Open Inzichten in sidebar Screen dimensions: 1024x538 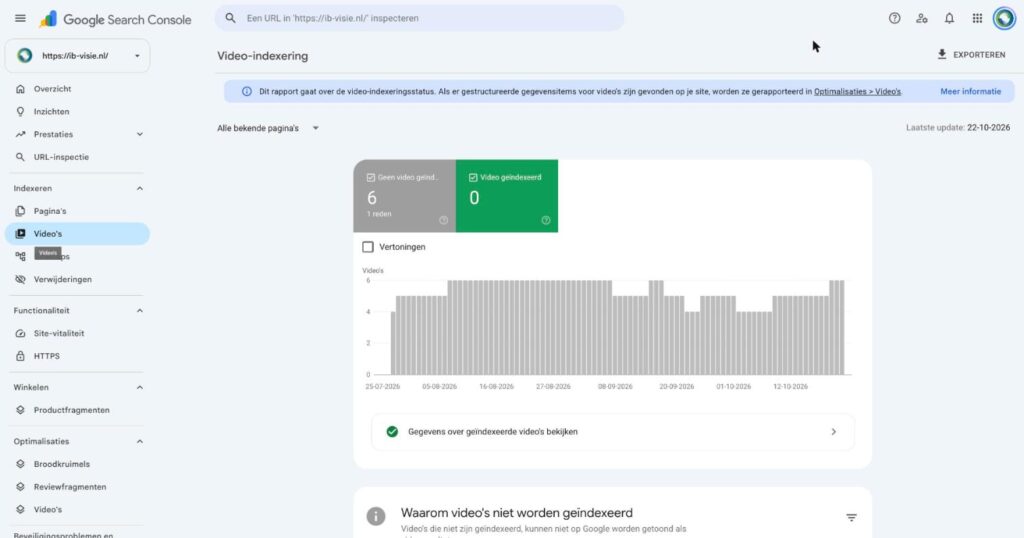(x=77, y=112)
